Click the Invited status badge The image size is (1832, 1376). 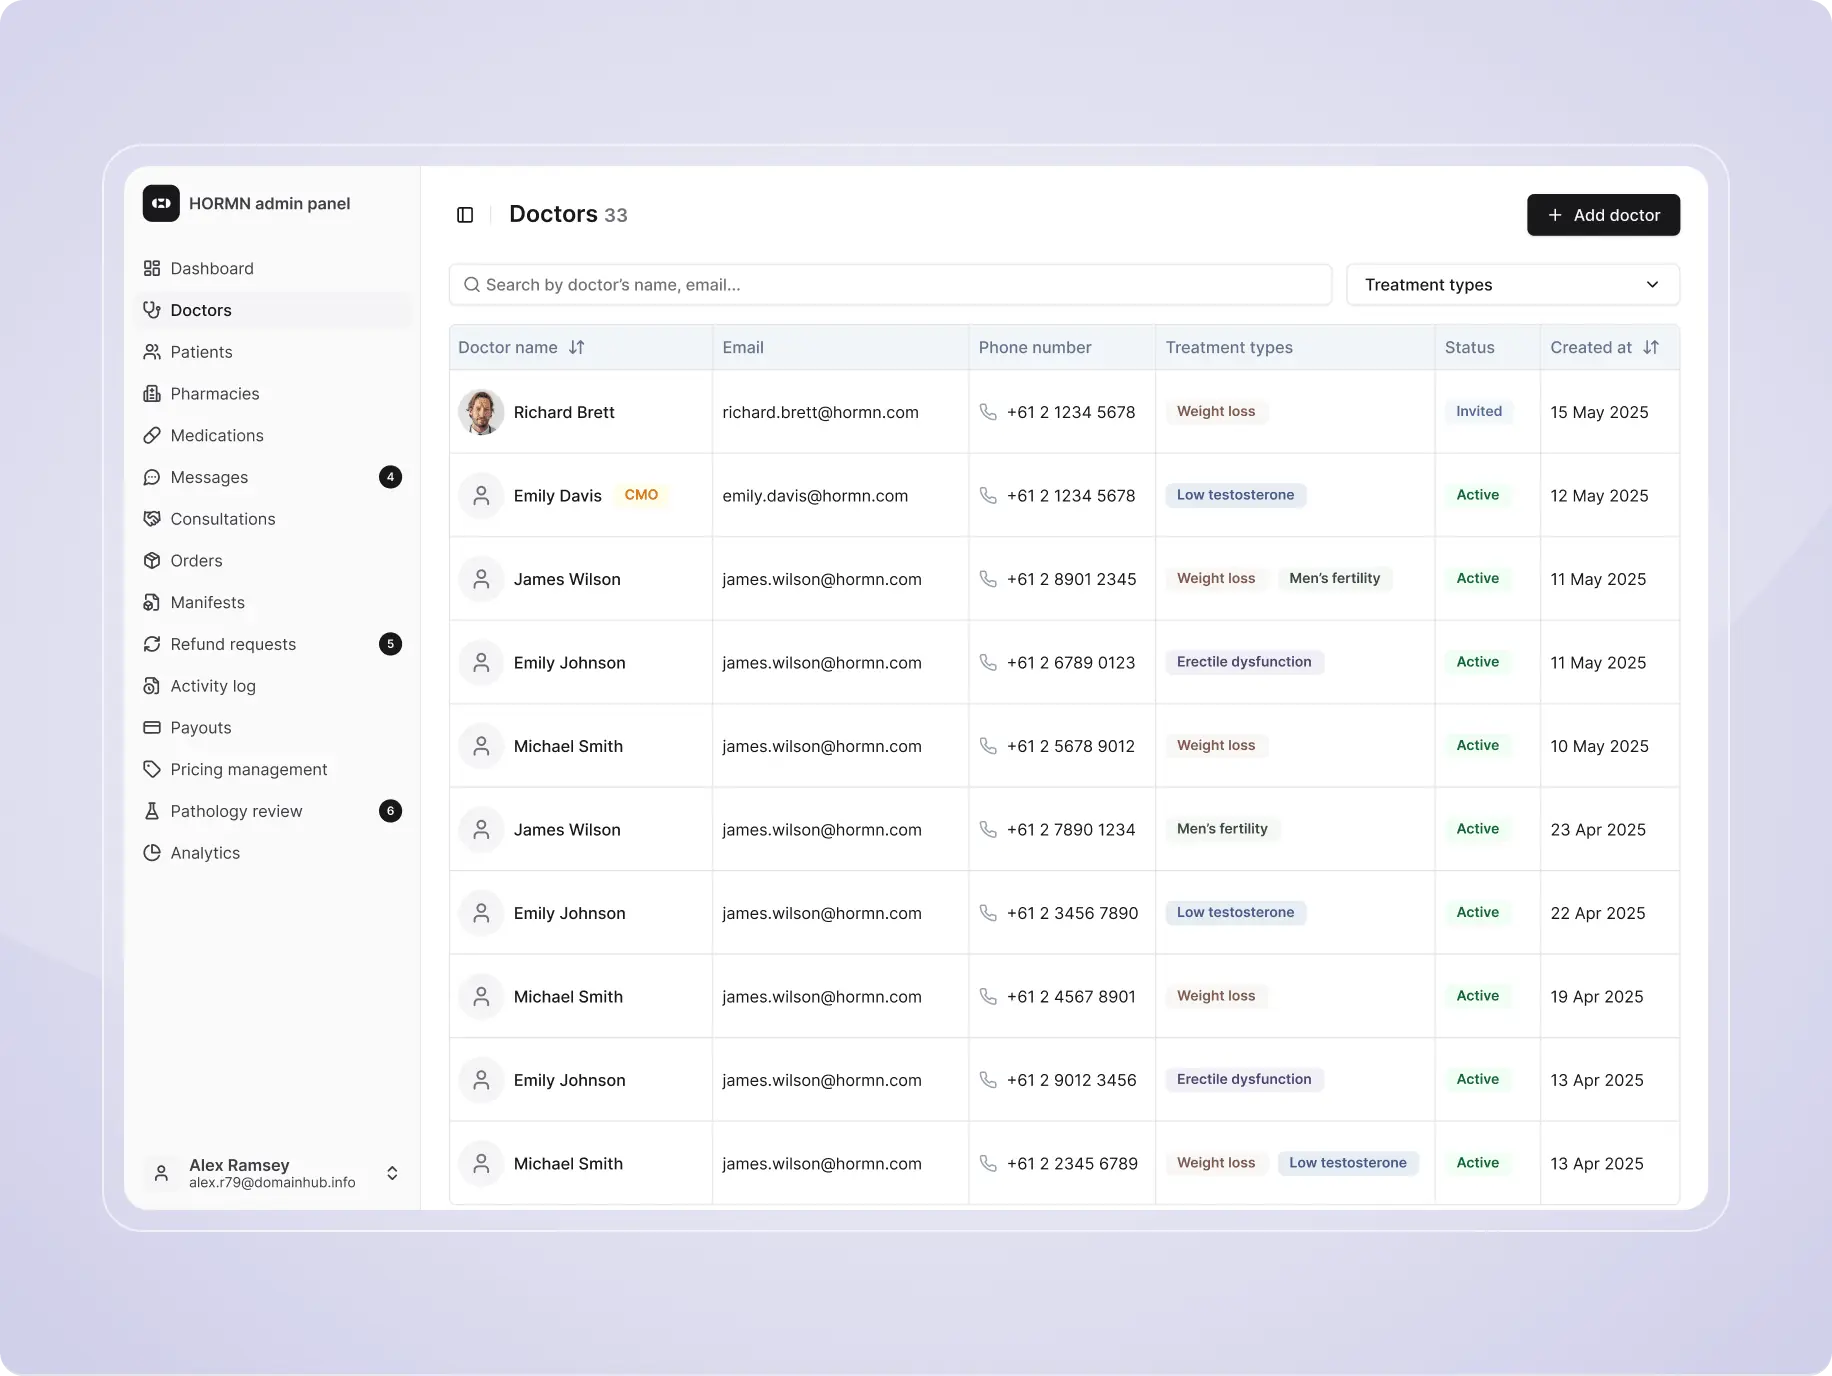coord(1478,412)
